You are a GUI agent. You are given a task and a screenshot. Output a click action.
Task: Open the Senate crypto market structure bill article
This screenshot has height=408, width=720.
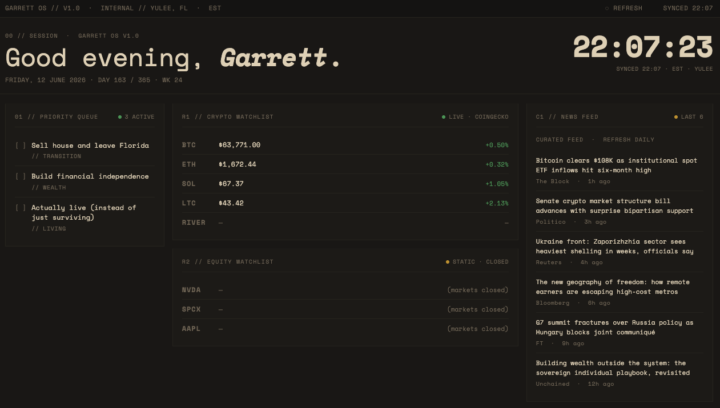pos(614,206)
